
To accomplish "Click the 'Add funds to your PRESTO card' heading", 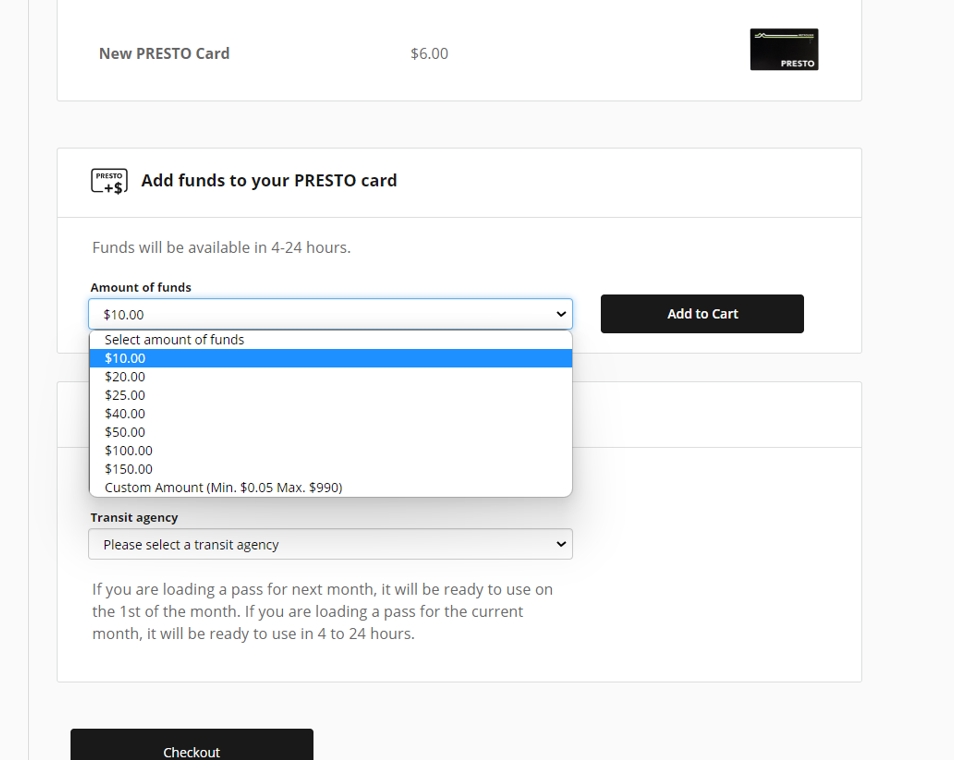I will (x=269, y=181).
